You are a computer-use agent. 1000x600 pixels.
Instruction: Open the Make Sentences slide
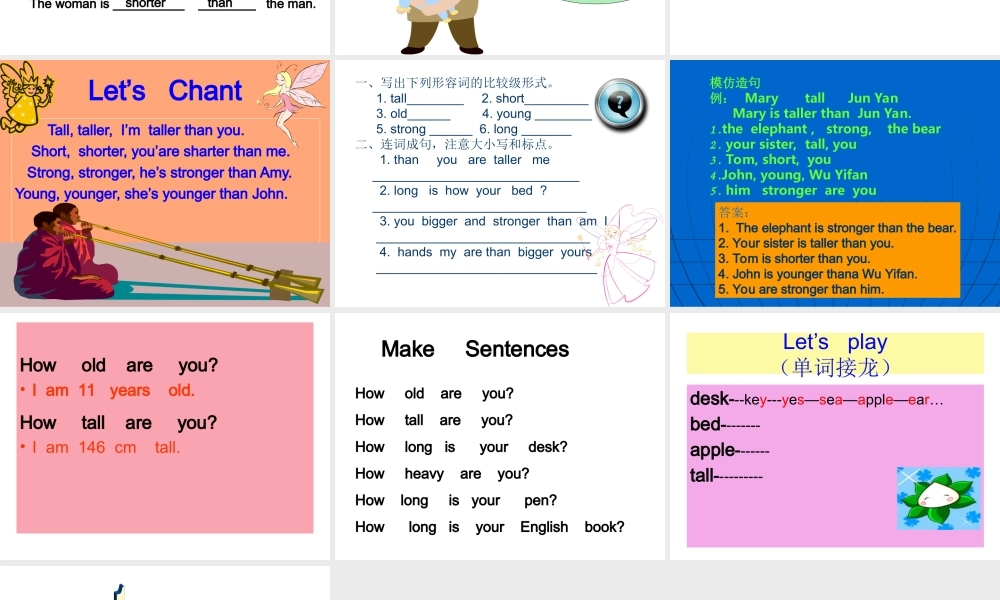[499, 436]
